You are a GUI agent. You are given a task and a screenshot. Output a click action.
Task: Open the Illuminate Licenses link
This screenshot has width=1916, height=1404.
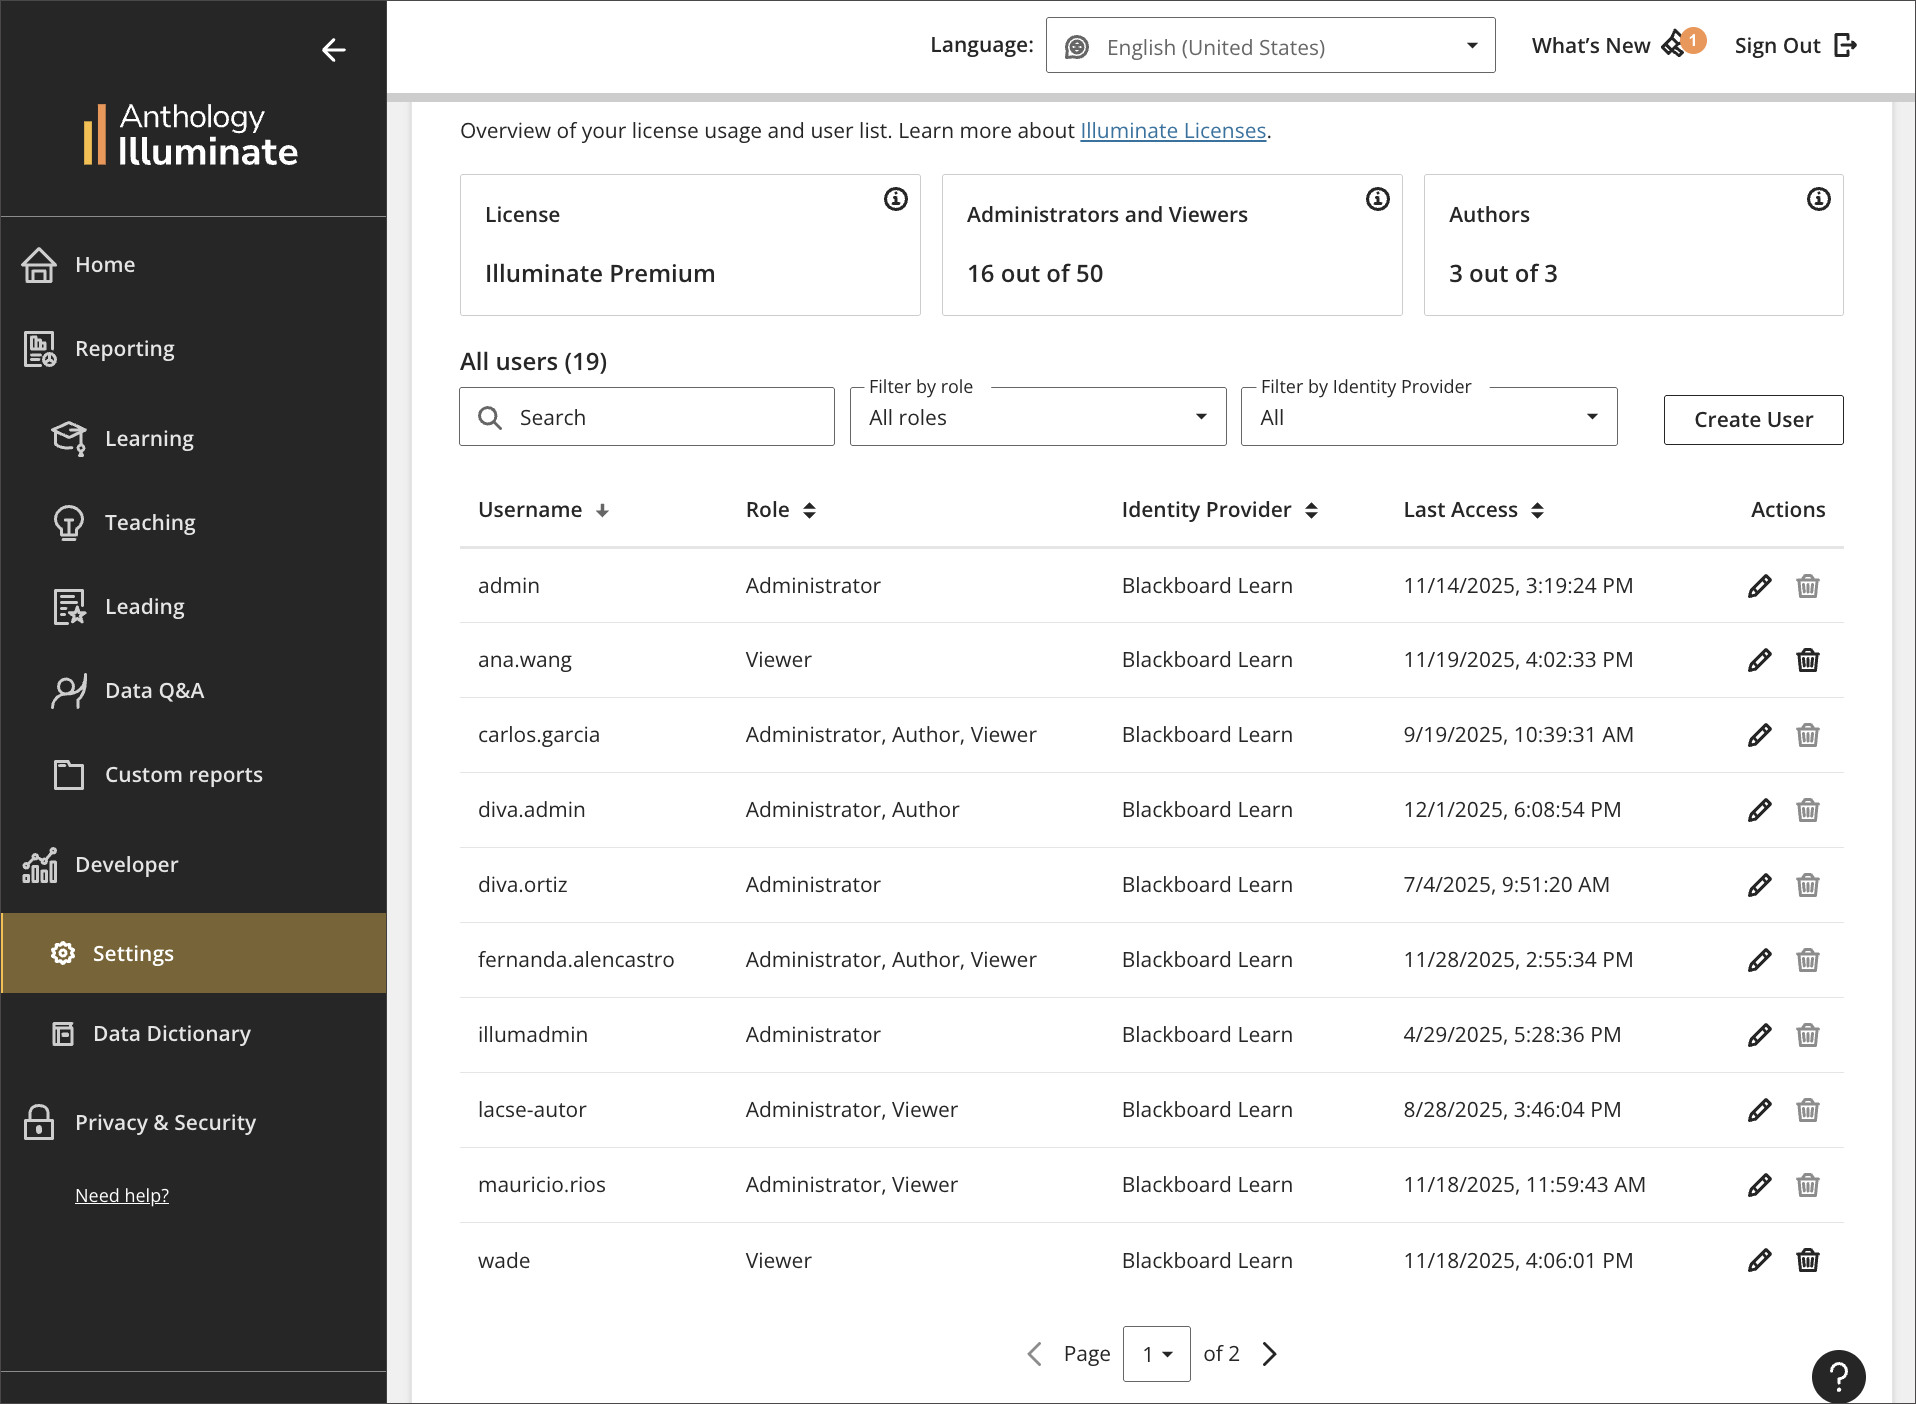(1172, 130)
